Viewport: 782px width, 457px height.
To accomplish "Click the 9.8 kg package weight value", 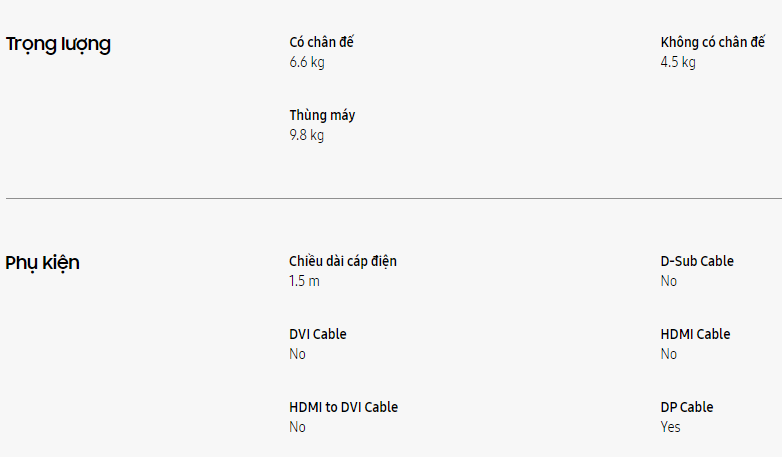I will click(x=307, y=135).
